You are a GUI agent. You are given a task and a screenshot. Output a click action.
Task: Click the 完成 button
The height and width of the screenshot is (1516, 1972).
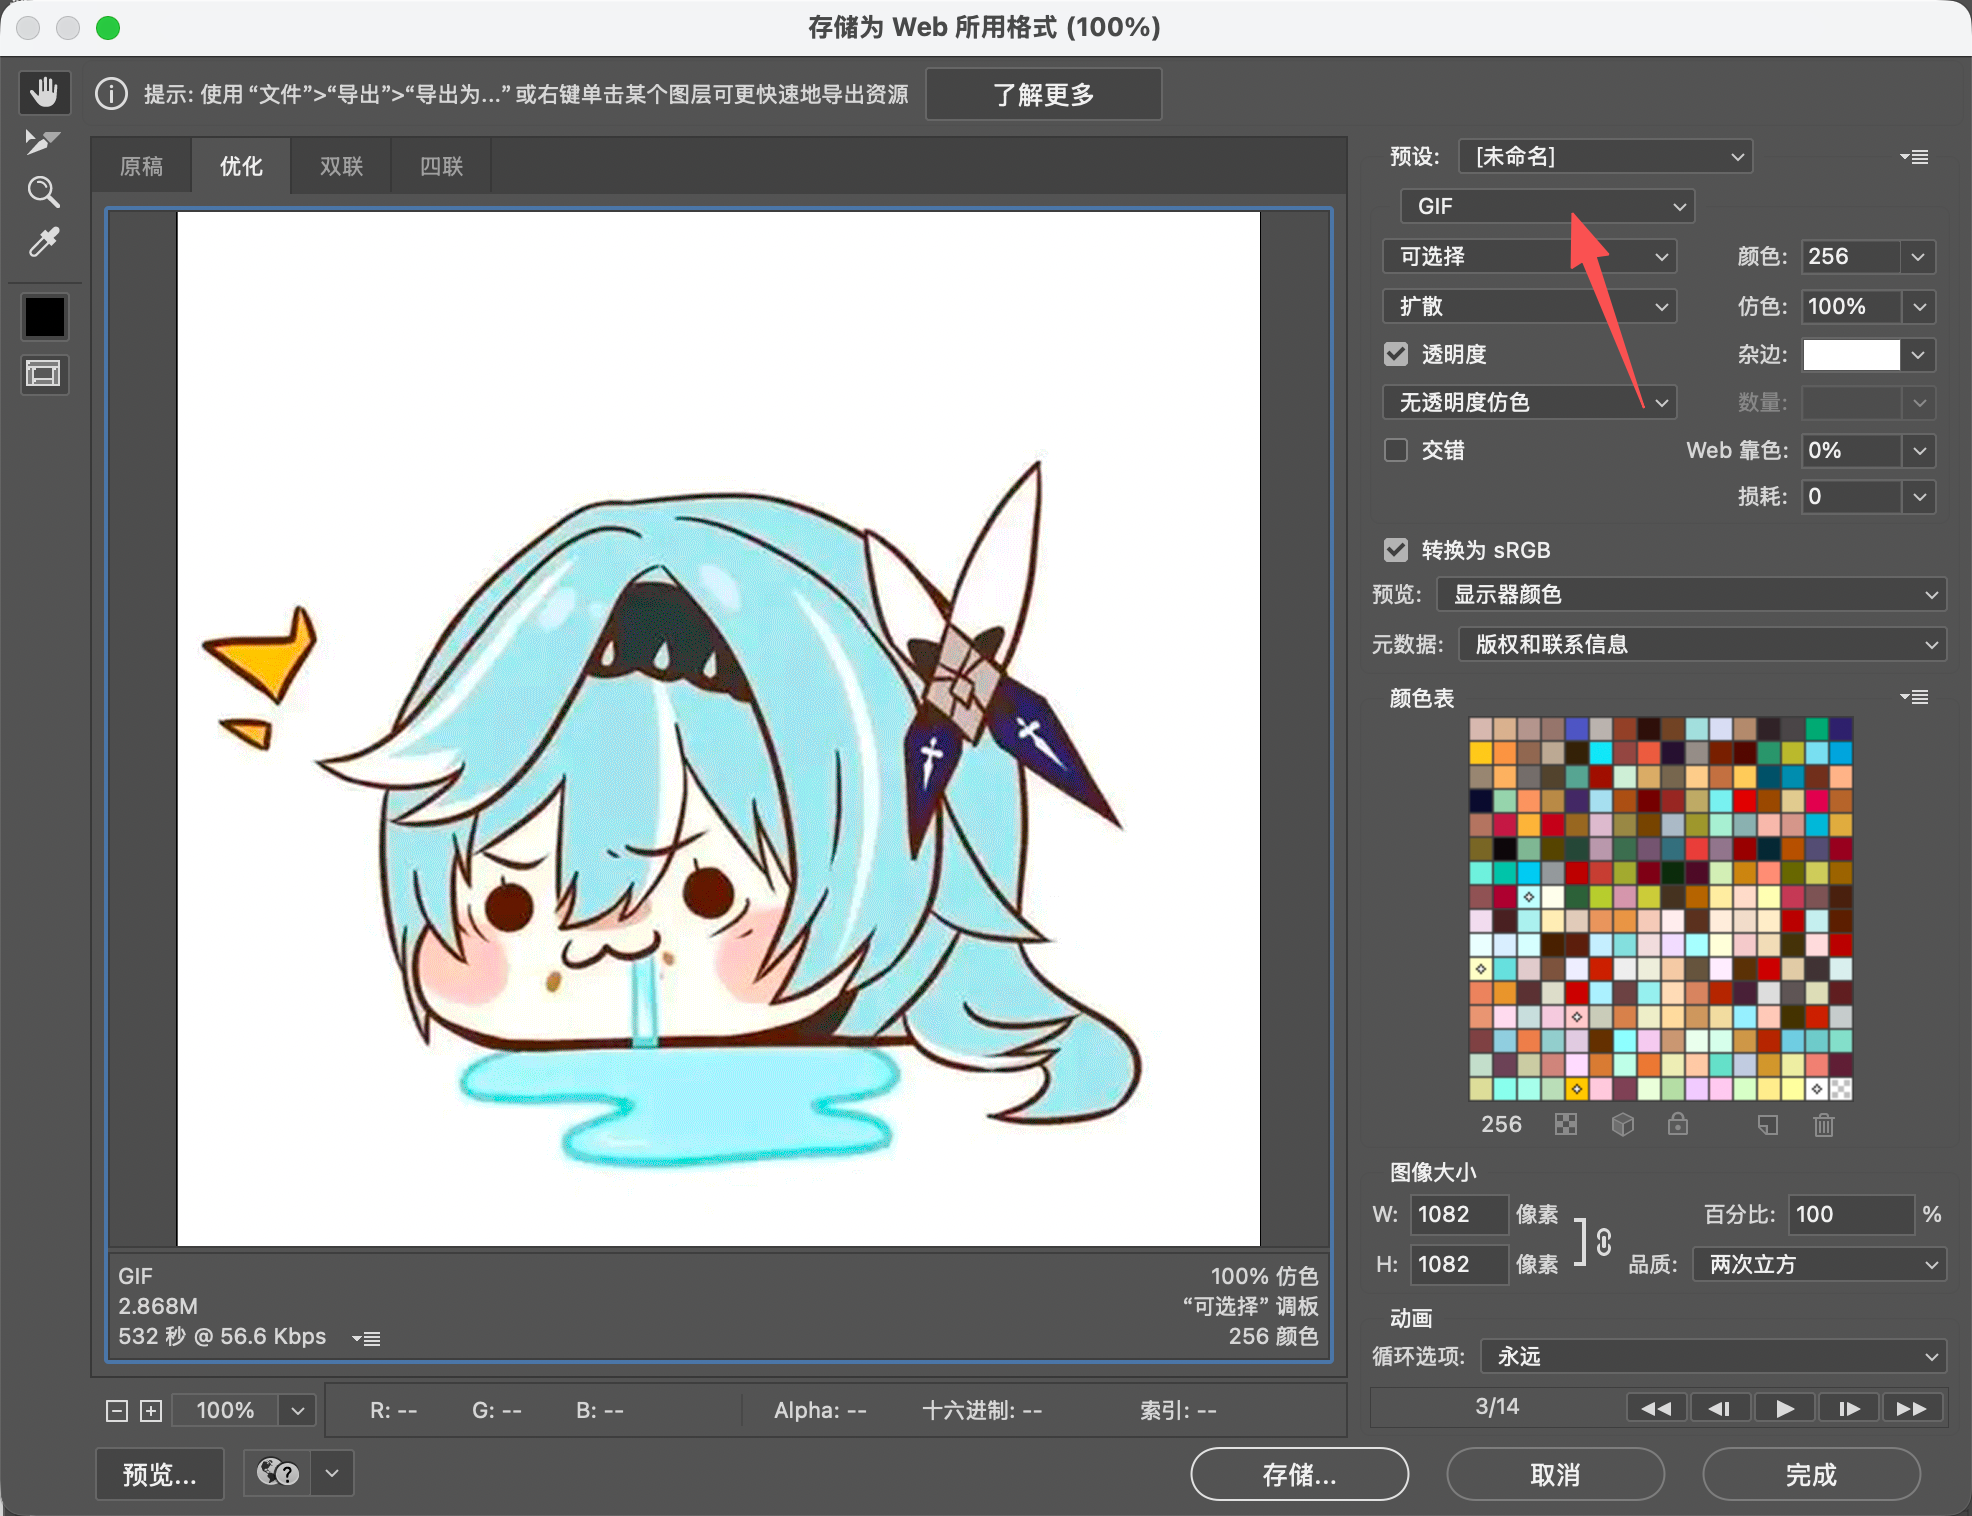(1812, 1474)
